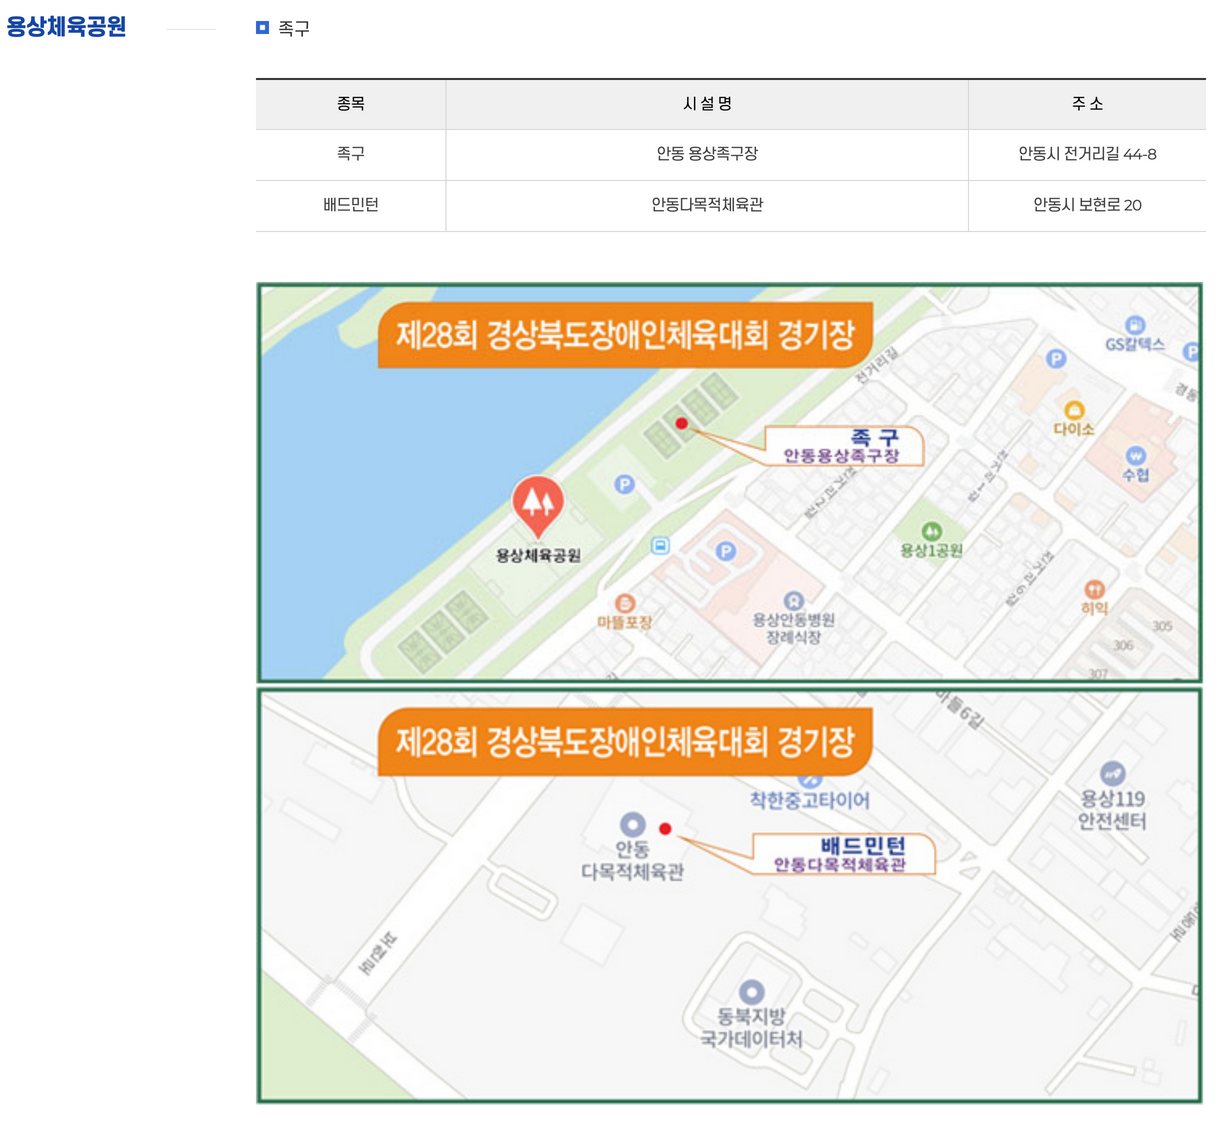Viewport: 1220px width, 1128px height.
Task: Click the 용상체육공원 heading
Action: coord(66,28)
